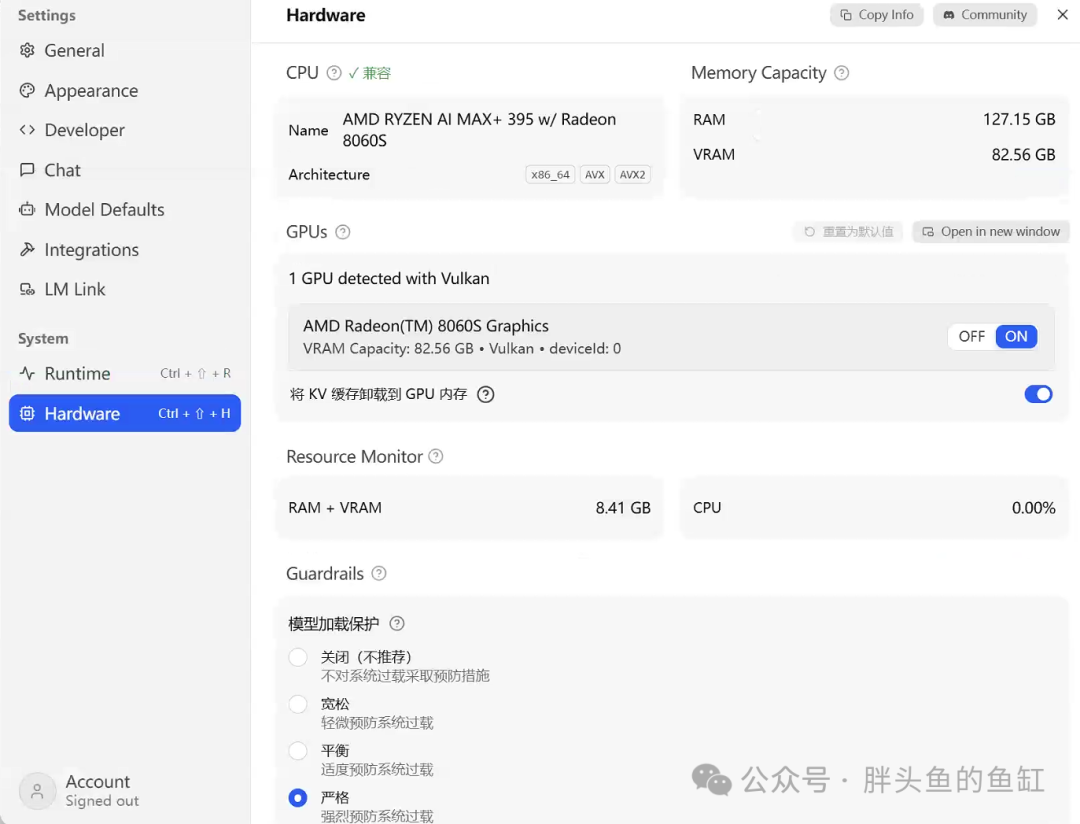Go to Developer settings
1080x824 pixels.
pos(125,130)
